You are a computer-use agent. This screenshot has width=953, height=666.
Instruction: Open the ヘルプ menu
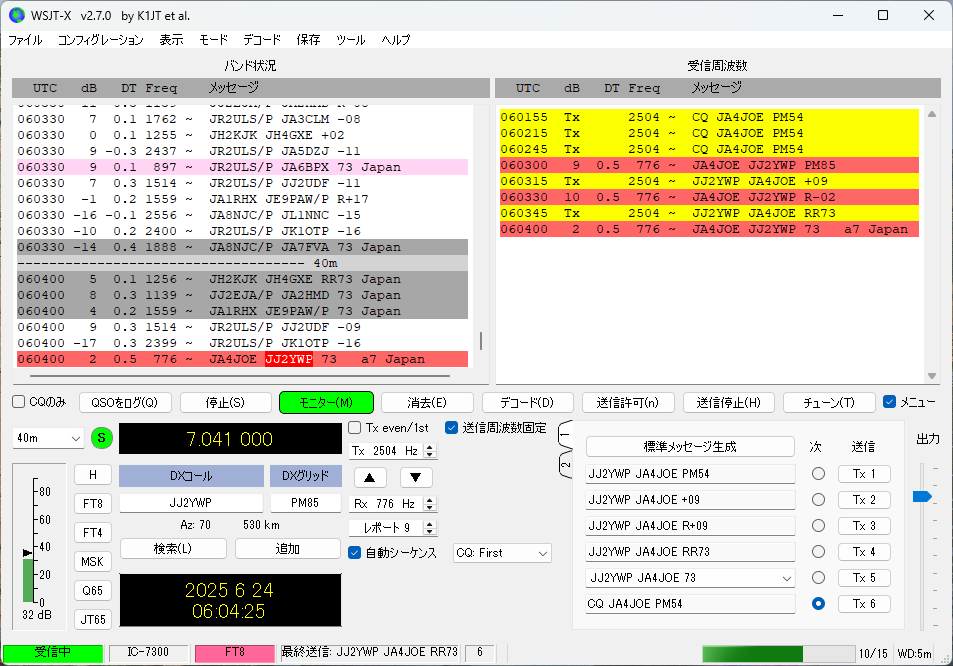(x=396, y=40)
